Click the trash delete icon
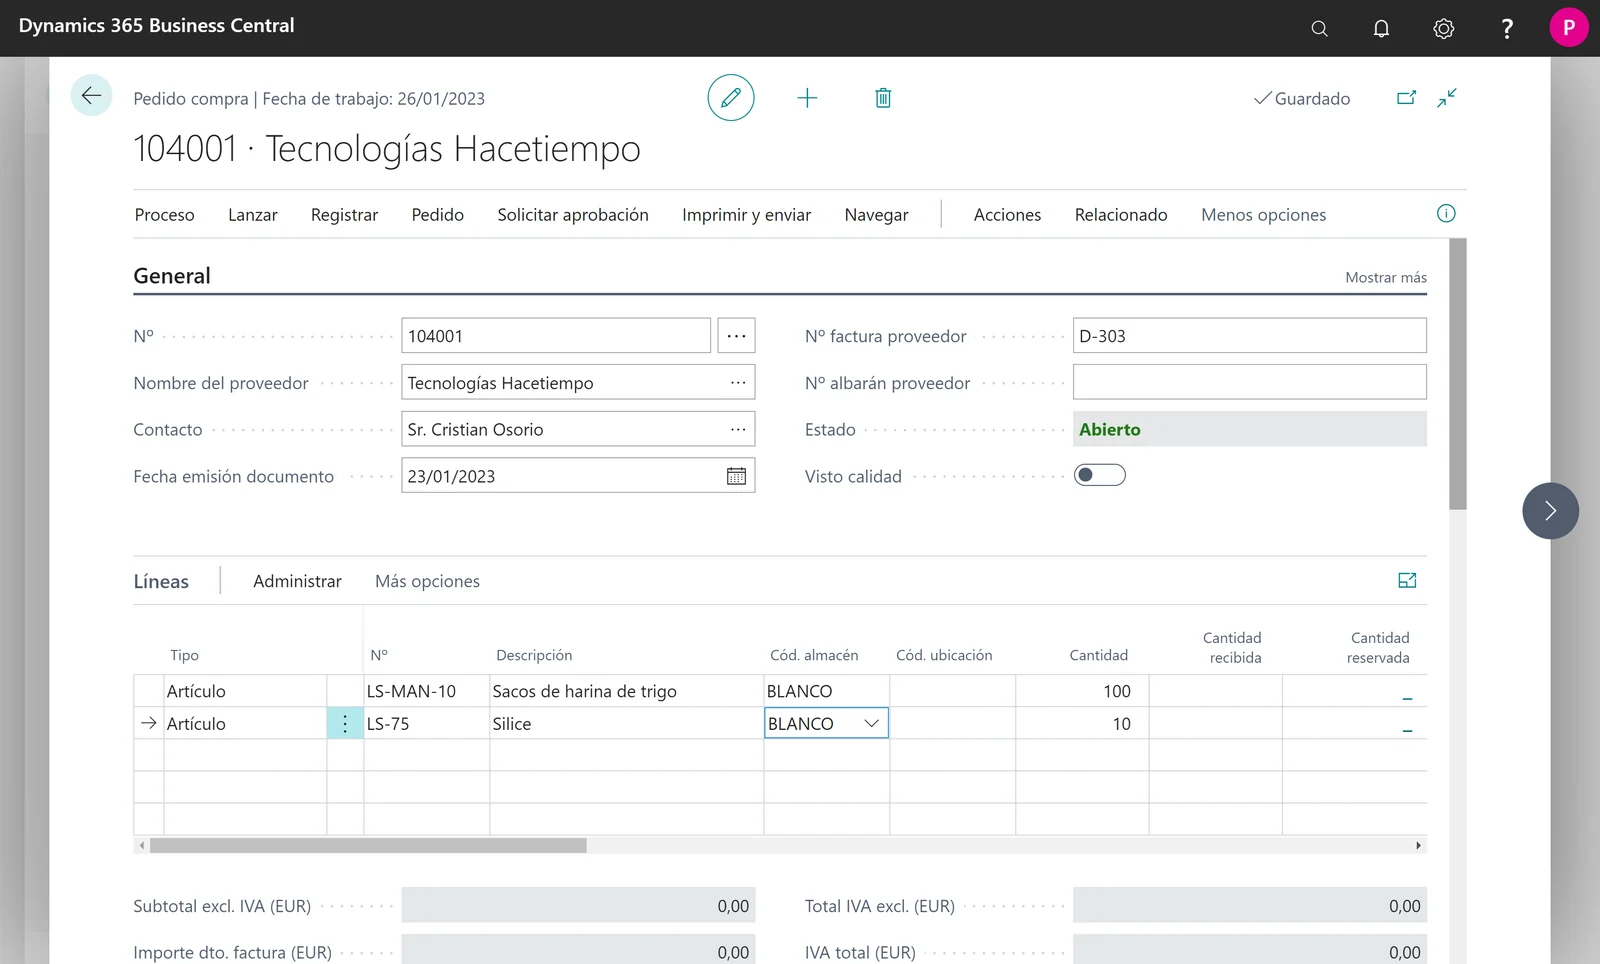This screenshot has height=964, width=1600. [x=883, y=98]
